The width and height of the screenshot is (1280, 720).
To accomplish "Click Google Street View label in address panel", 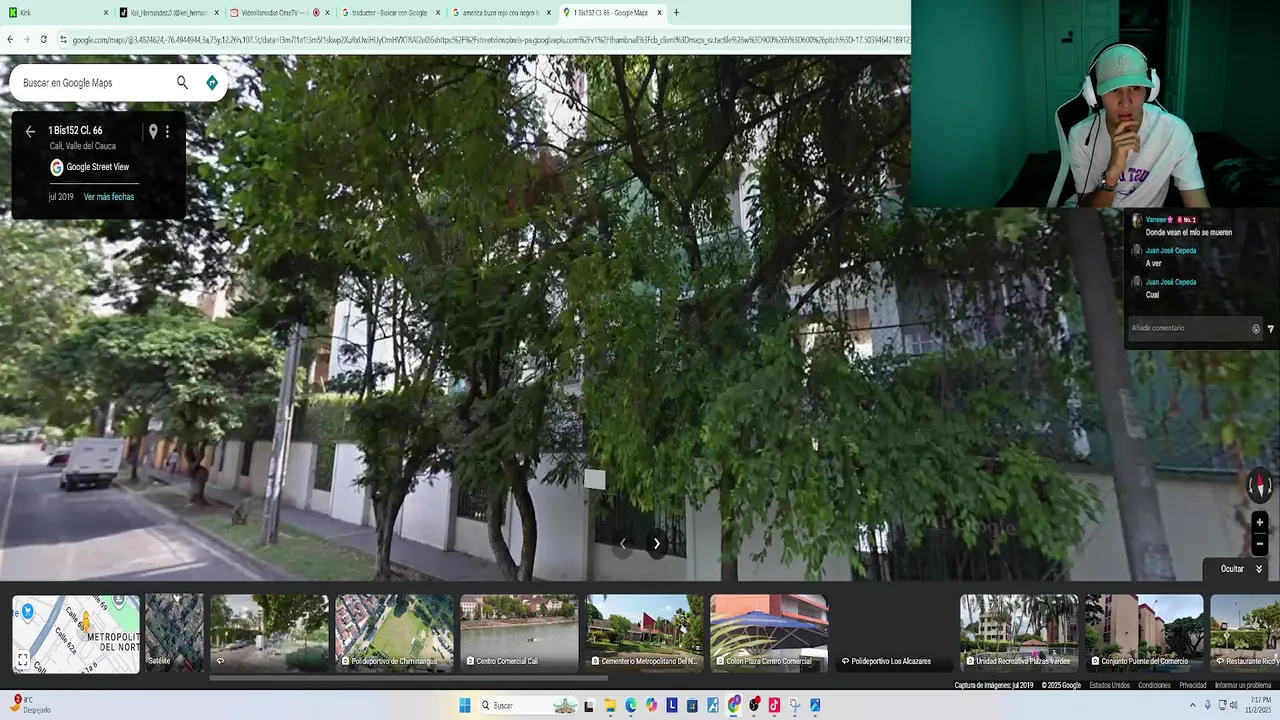I will (x=98, y=167).
